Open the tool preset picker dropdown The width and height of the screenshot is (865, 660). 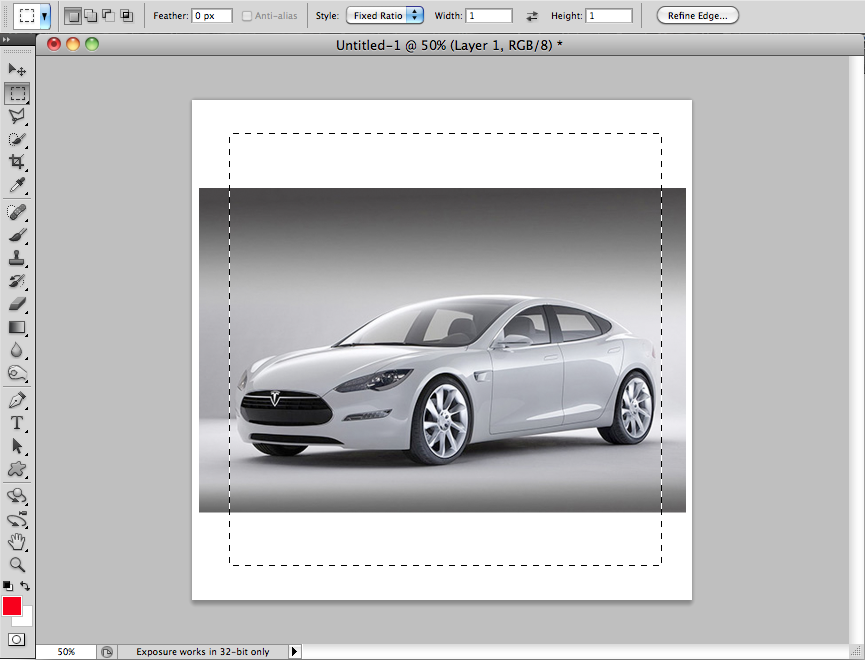[44, 17]
